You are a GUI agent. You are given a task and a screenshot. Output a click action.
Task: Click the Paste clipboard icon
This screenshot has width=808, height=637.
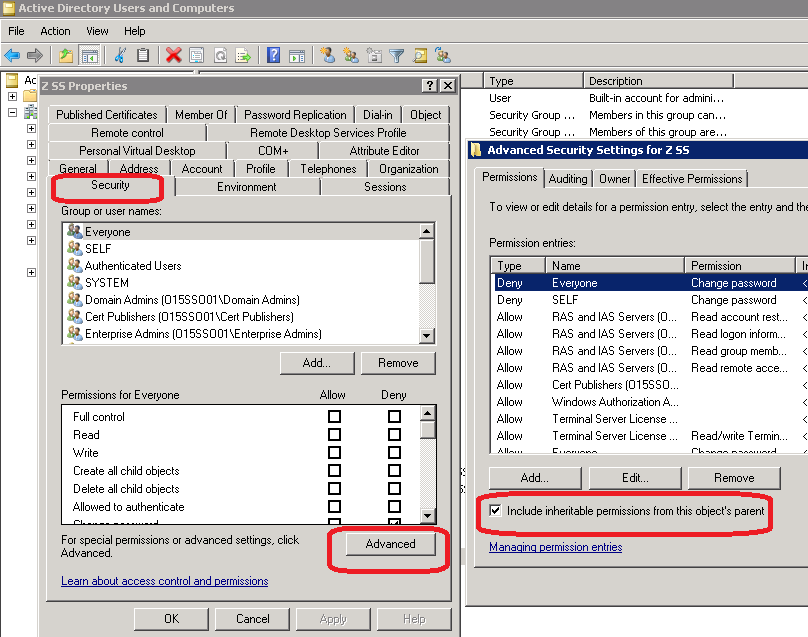pos(143,55)
